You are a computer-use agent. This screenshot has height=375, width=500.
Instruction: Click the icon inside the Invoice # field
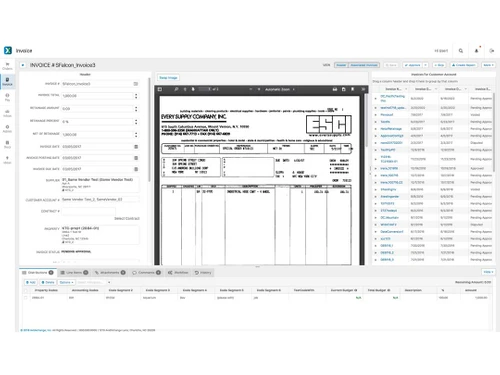click(136, 84)
